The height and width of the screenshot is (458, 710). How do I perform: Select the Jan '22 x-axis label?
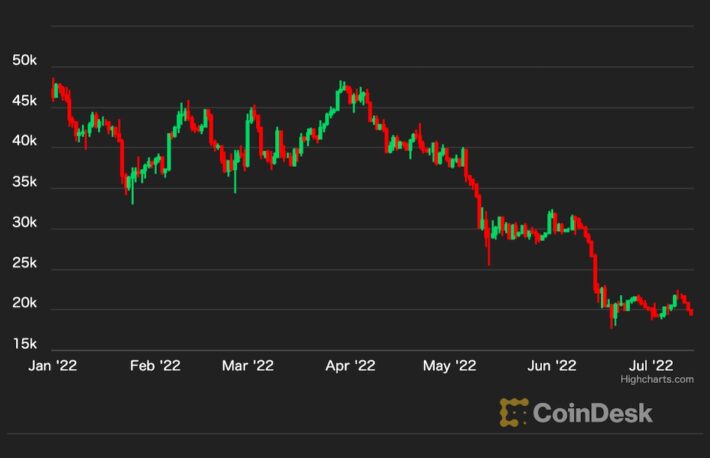(51, 366)
